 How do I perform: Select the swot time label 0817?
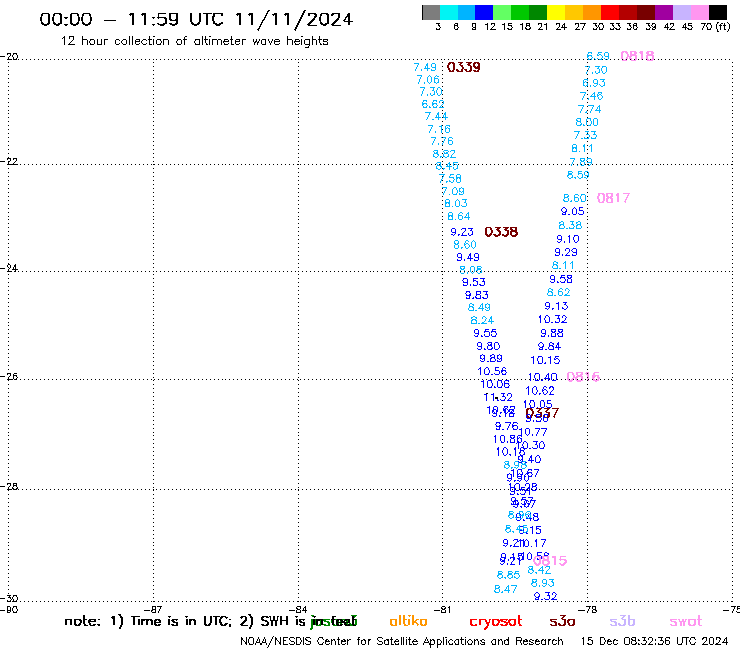(x=613, y=198)
